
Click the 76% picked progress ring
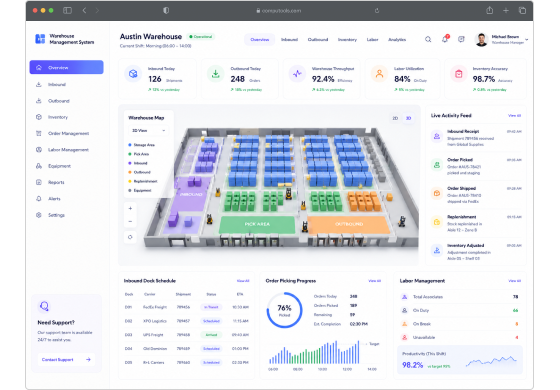point(284,310)
